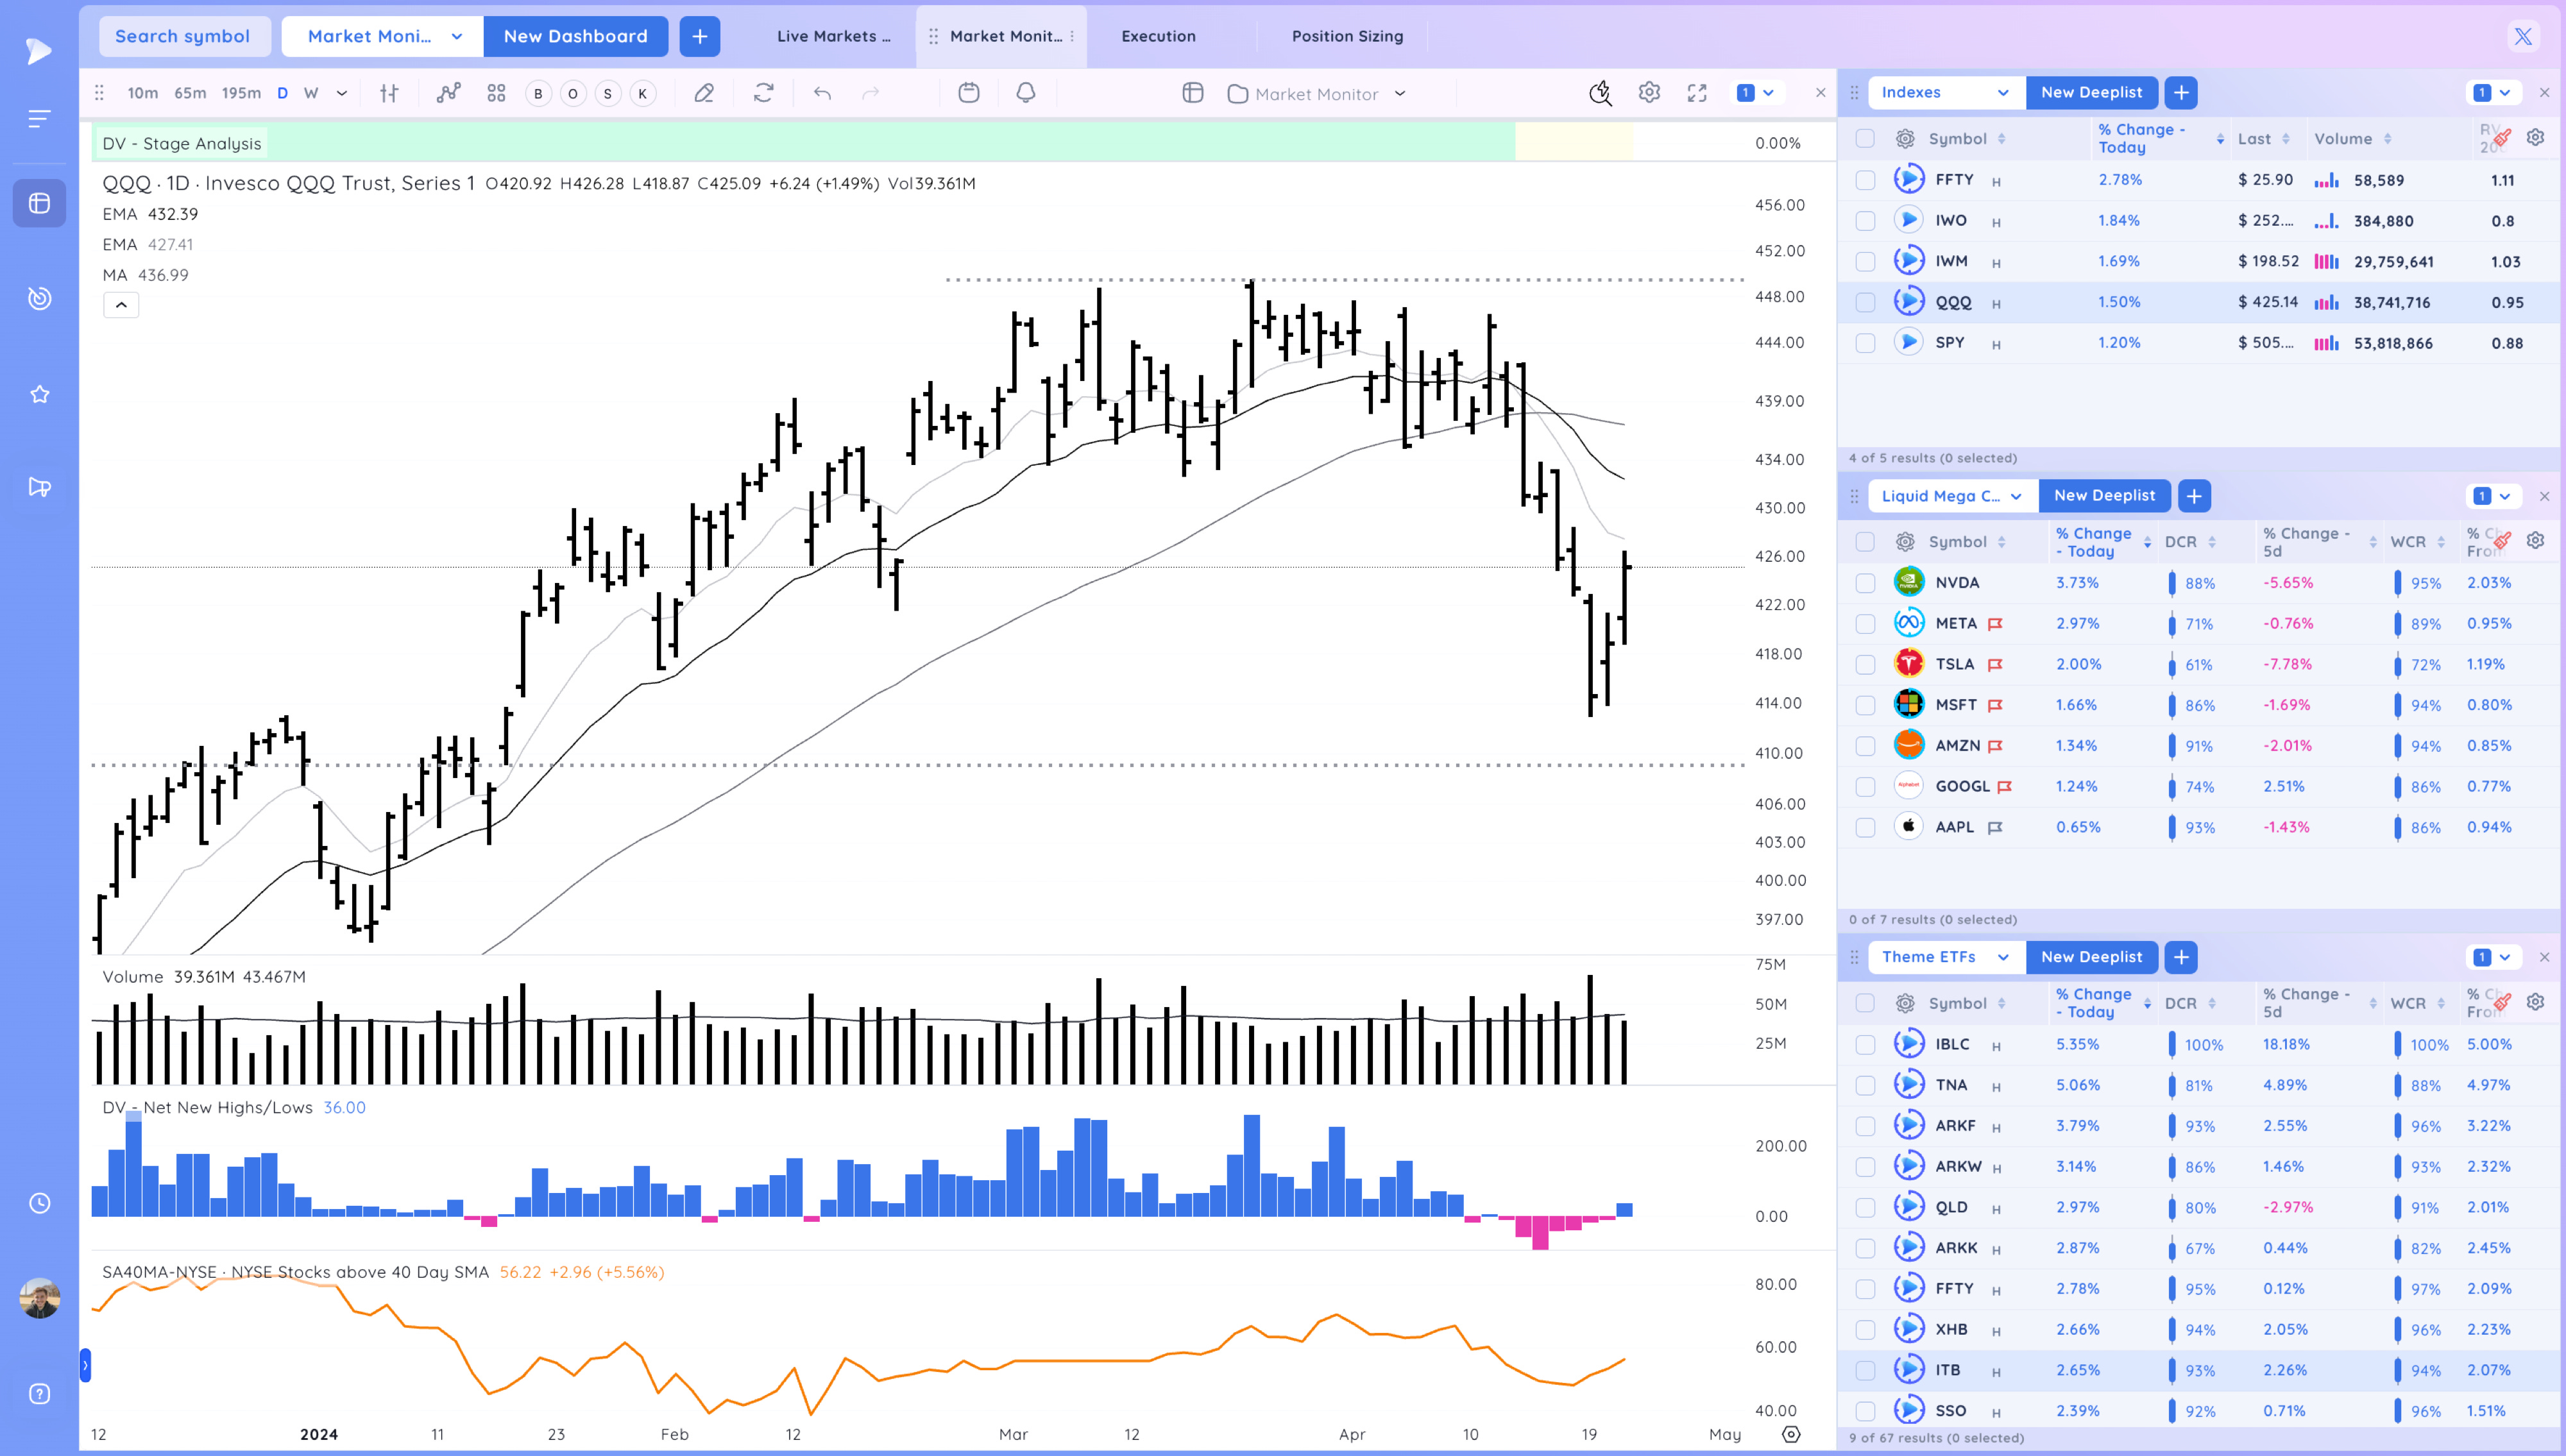Open the chart template layout icon
The image size is (2566, 1456).
pos(1192,93)
